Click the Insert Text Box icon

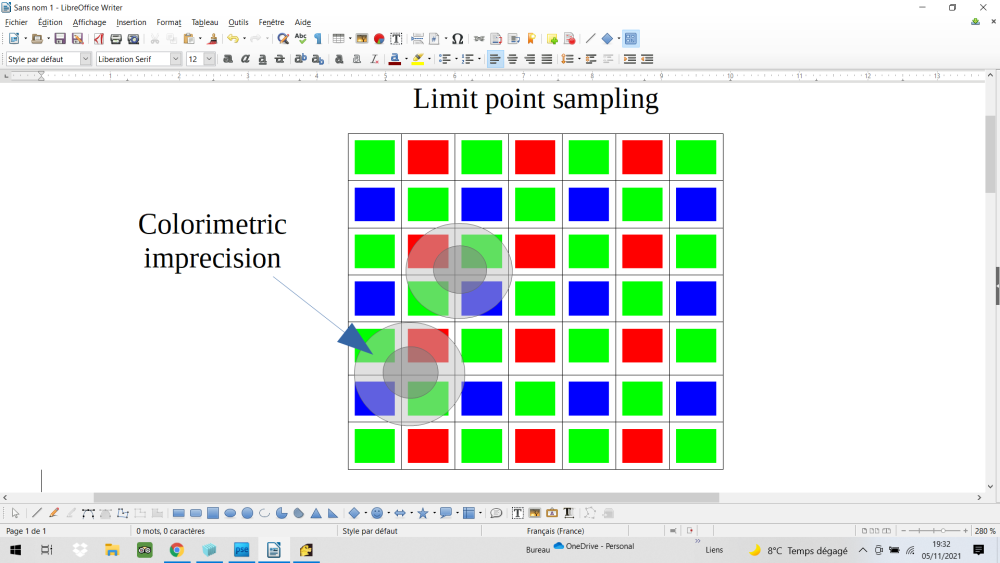click(396, 39)
